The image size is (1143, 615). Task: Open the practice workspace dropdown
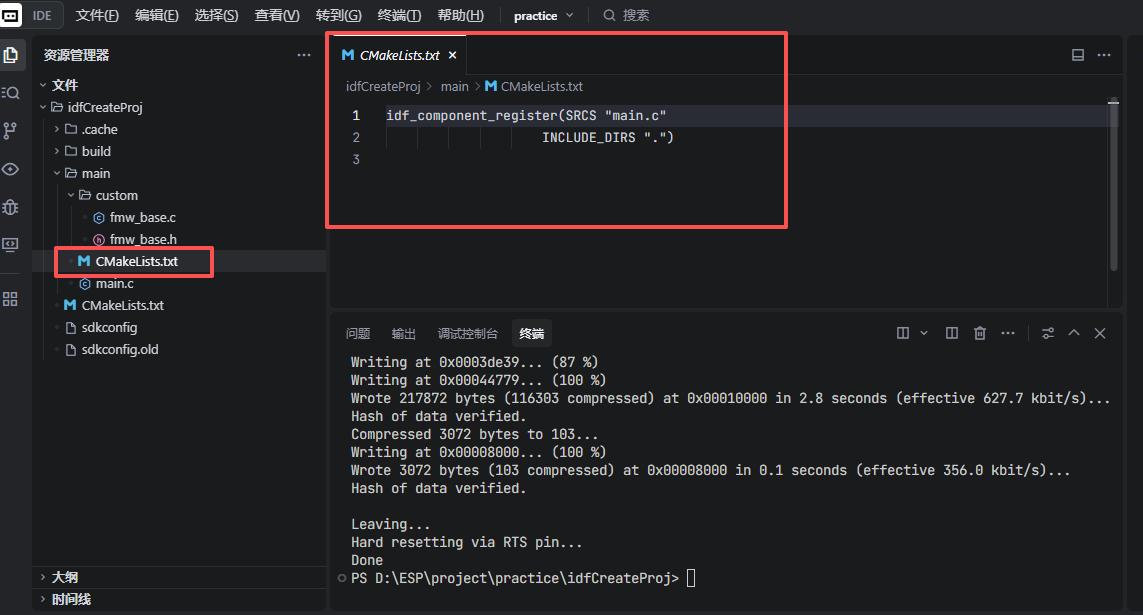click(543, 15)
